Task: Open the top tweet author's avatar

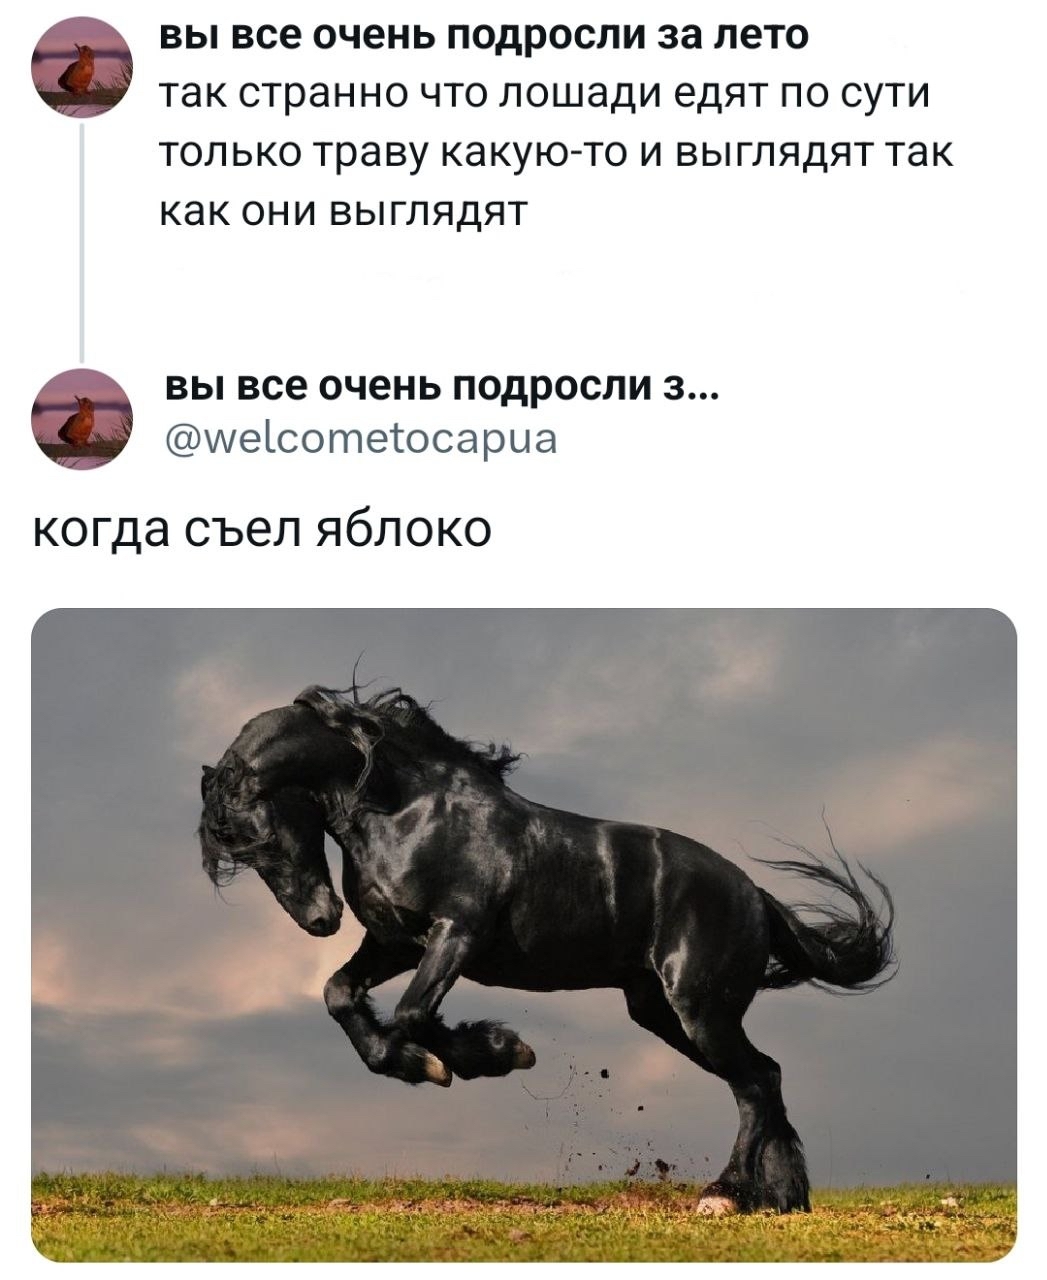Action: click(81, 69)
